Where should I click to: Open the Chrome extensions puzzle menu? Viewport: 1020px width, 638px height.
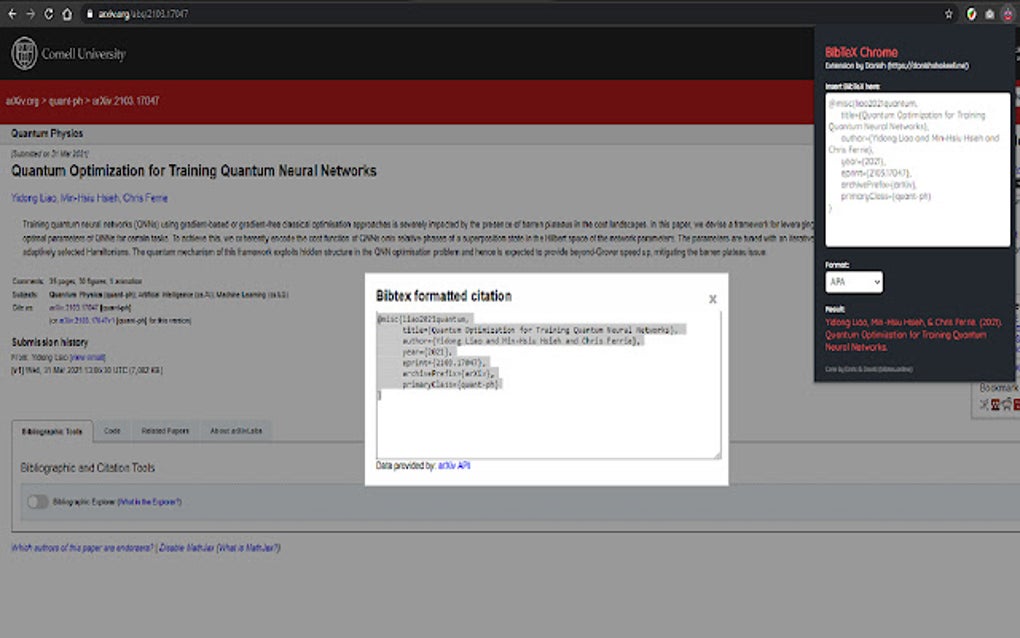tap(989, 14)
